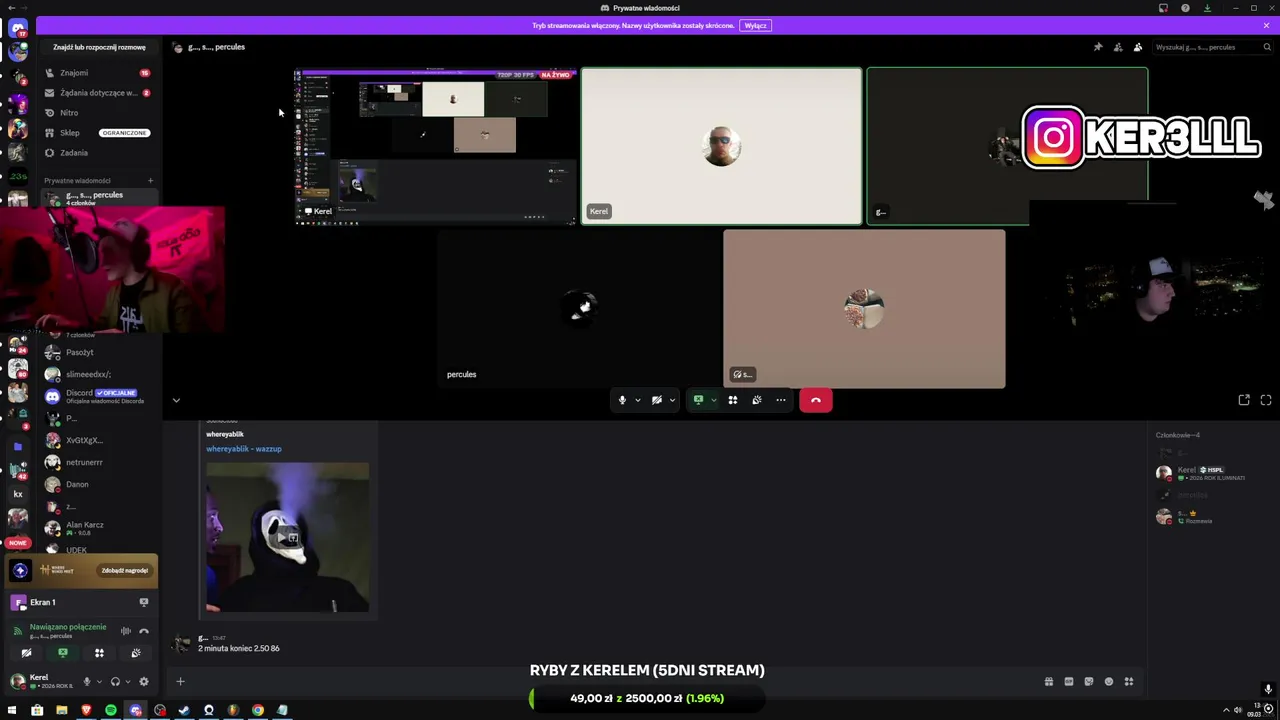Open more options ellipsis in call bar
Viewport: 1280px width, 720px height.
click(781, 400)
